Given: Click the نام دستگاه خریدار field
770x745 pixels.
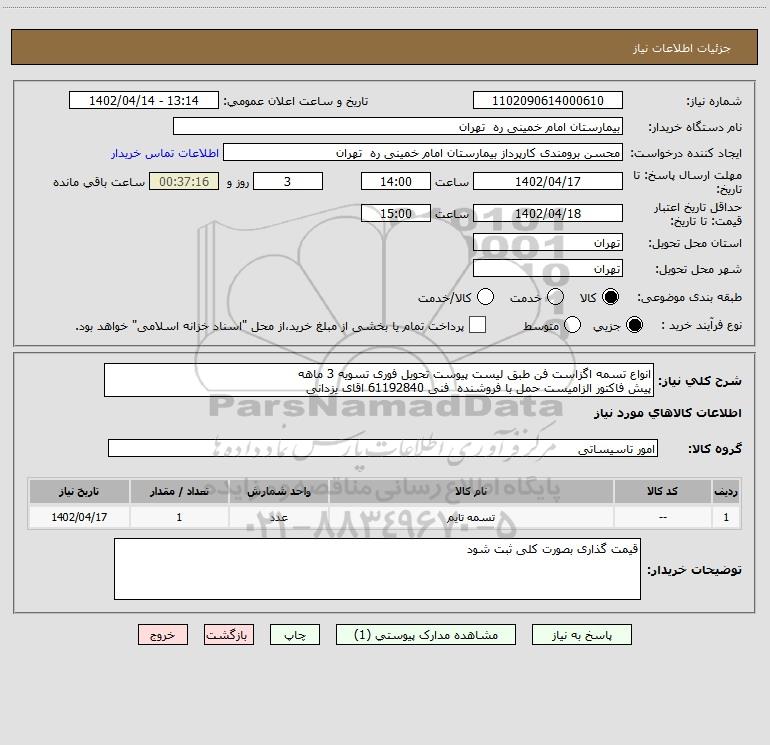Looking at the screenshot, I should click(x=398, y=126).
